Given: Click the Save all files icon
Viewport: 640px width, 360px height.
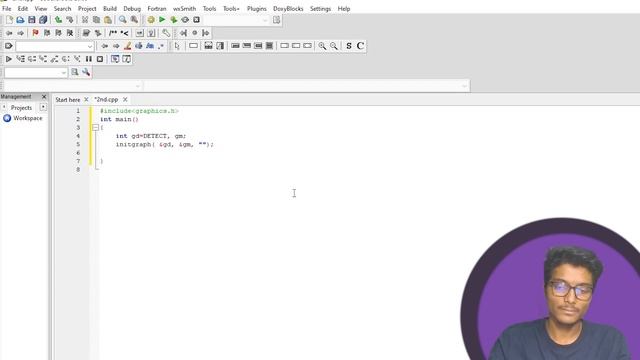Looking at the screenshot, I should pos(43,20).
